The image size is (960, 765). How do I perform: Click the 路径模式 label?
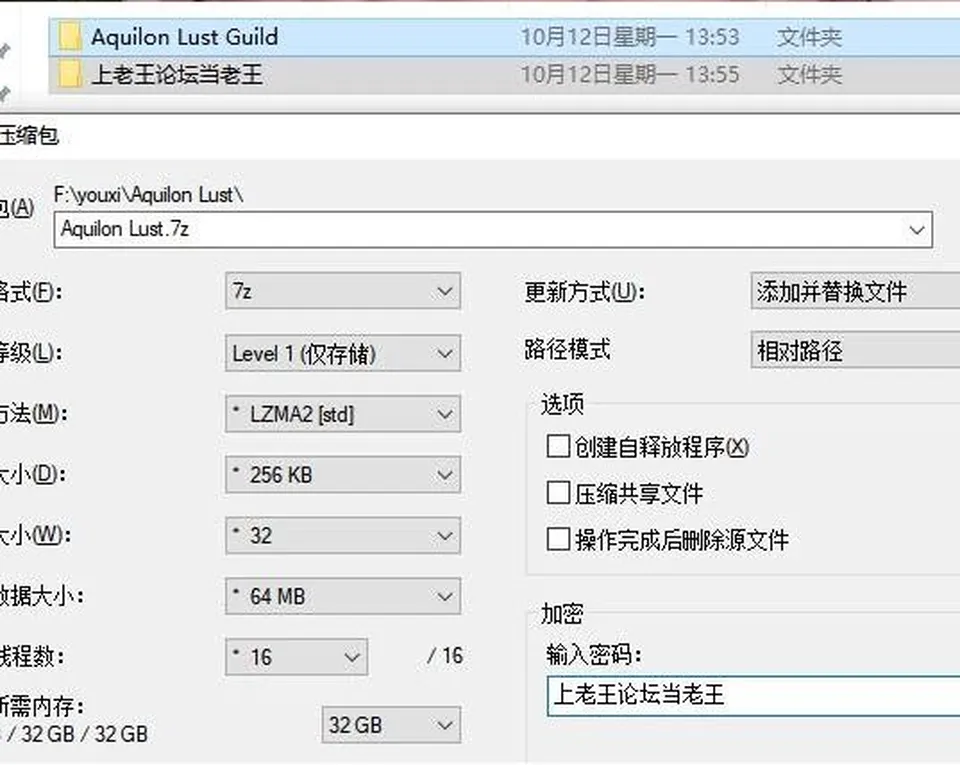pos(567,350)
